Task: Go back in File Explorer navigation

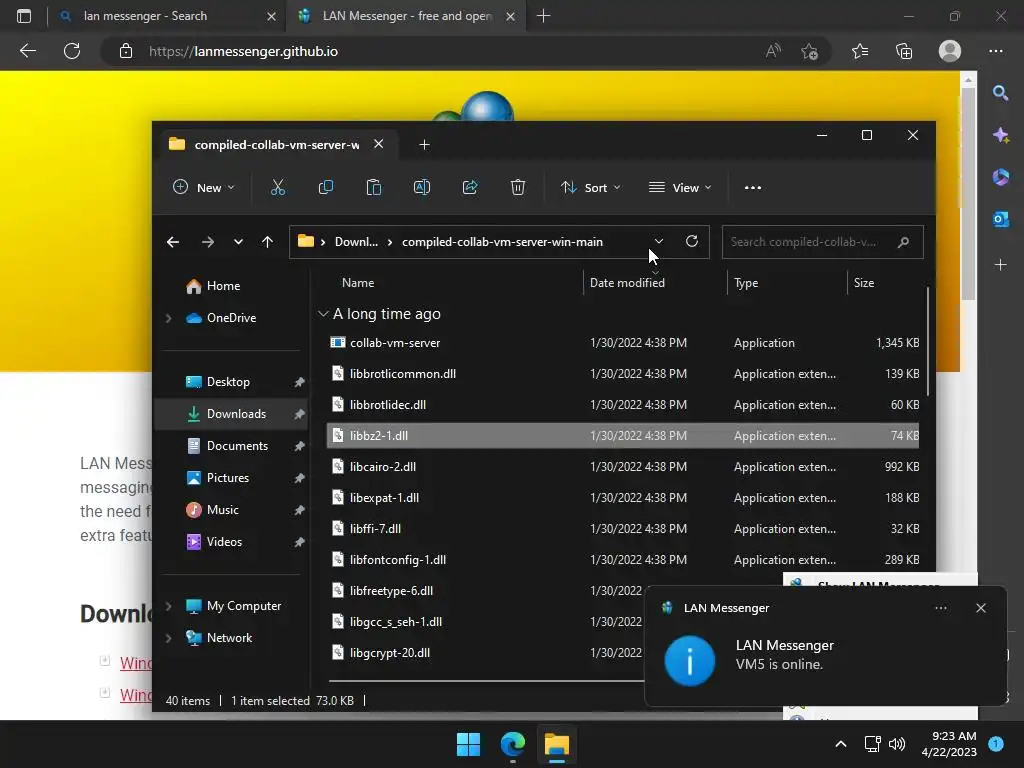Action: (173, 242)
